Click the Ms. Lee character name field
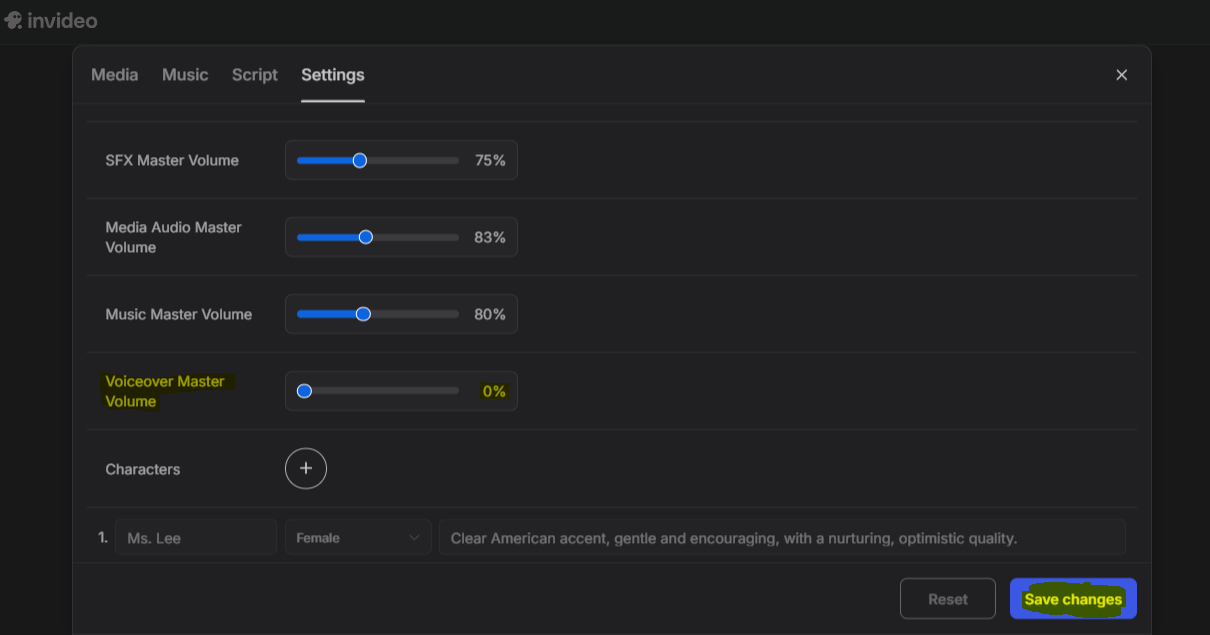The height and width of the screenshot is (635, 1210). point(196,537)
